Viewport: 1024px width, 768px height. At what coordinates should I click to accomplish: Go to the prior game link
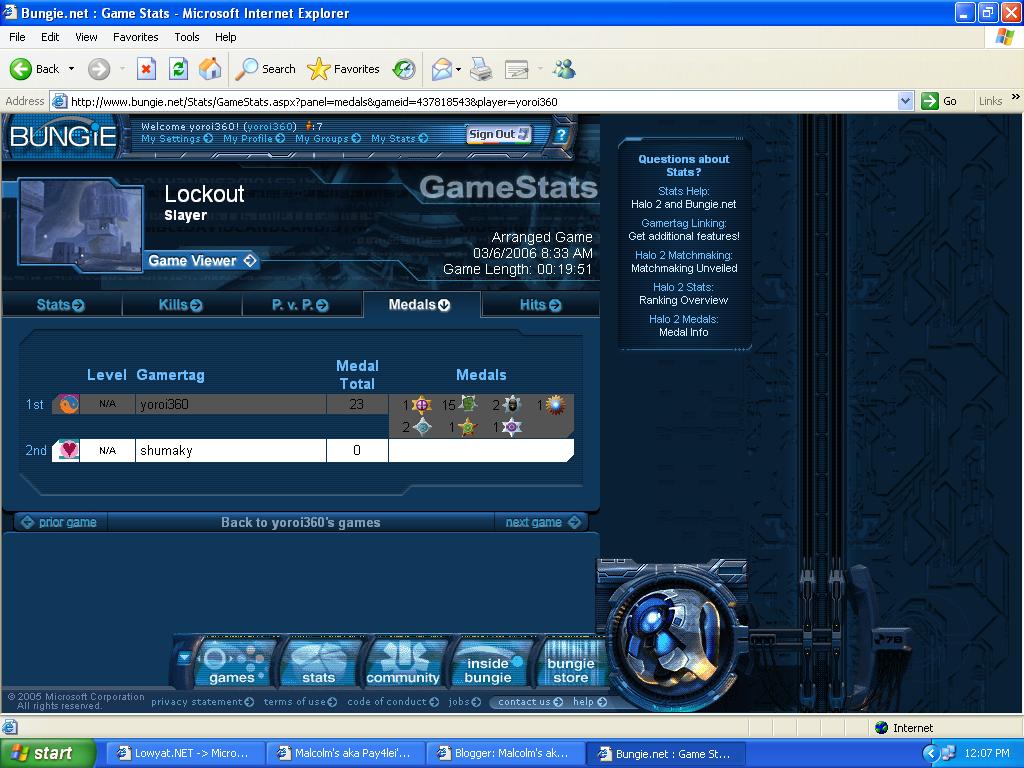click(x=59, y=522)
